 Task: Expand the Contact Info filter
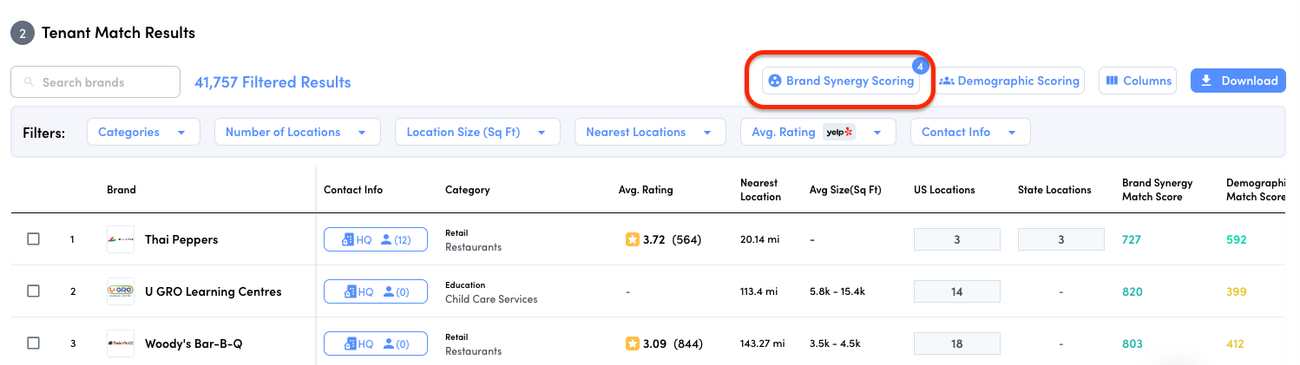[x=970, y=132]
